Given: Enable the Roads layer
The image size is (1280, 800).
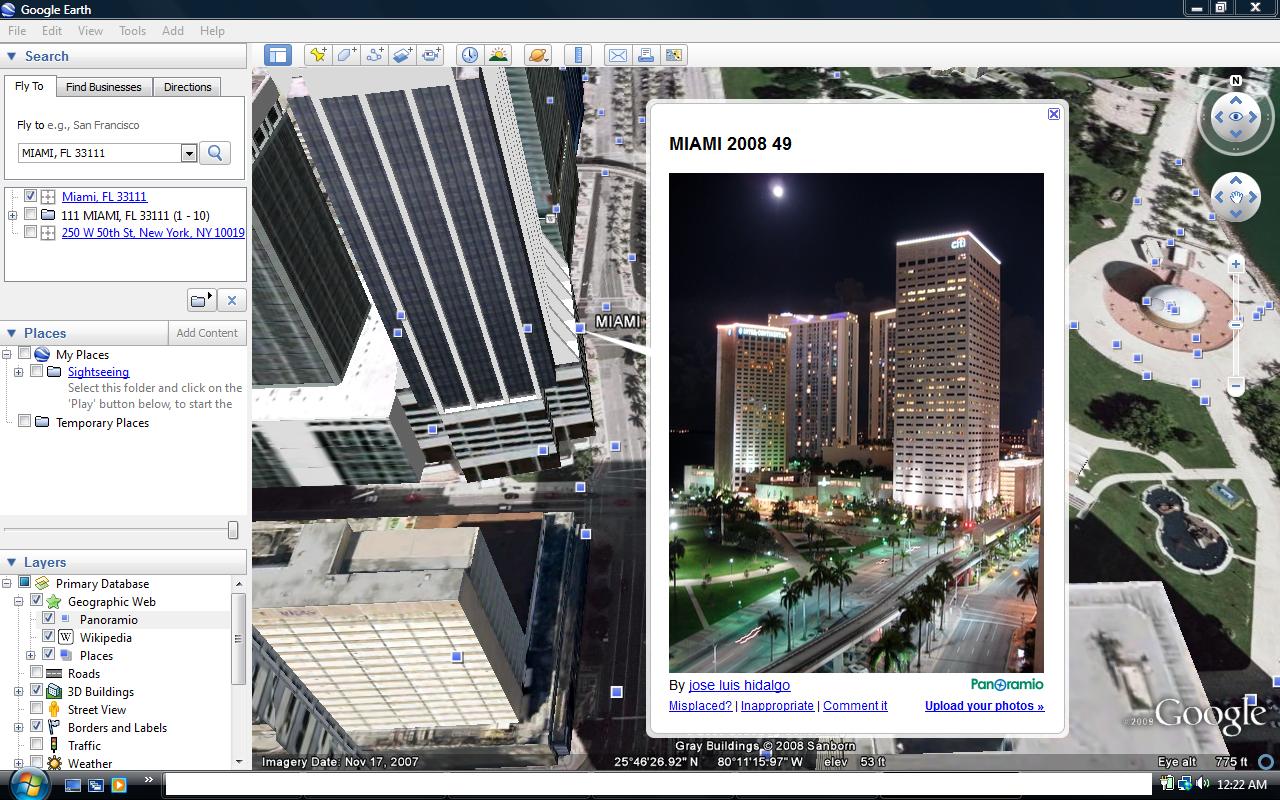Looking at the screenshot, I should pyautogui.click(x=36, y=673).
